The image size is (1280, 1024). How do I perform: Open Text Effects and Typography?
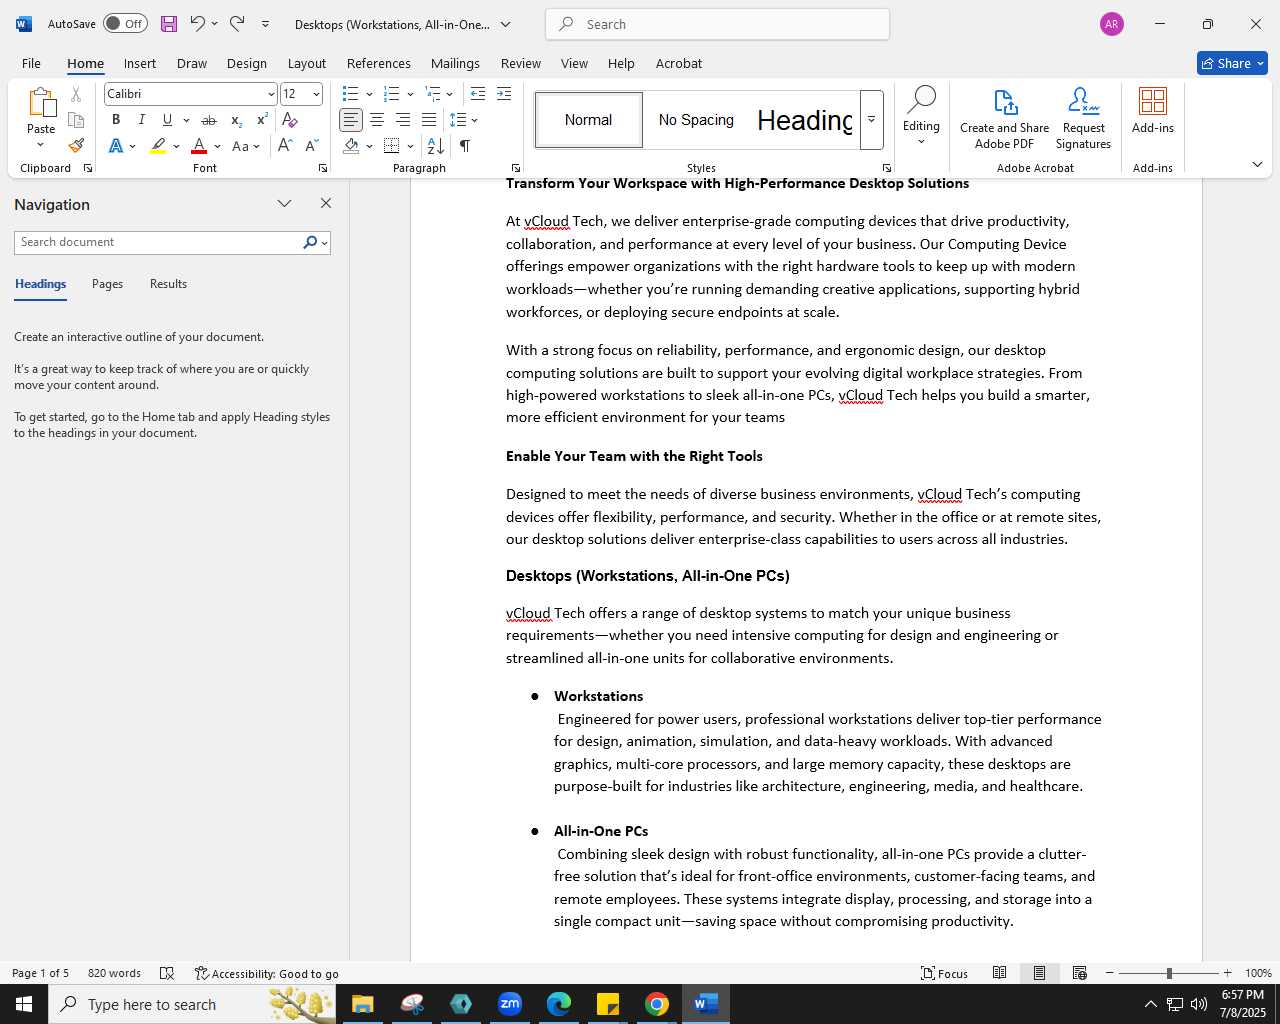pyautogui.click(x=116, y=146)
